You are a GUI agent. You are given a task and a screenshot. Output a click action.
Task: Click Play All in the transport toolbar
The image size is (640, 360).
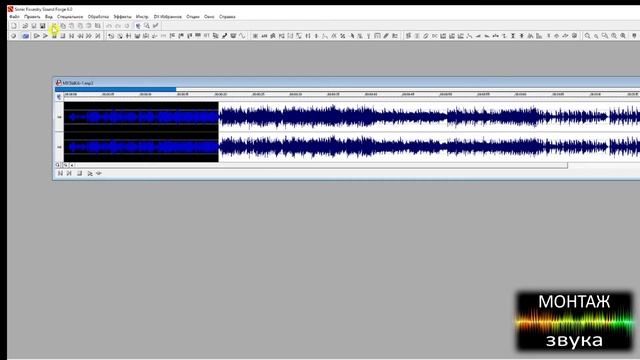click(36, 36)
